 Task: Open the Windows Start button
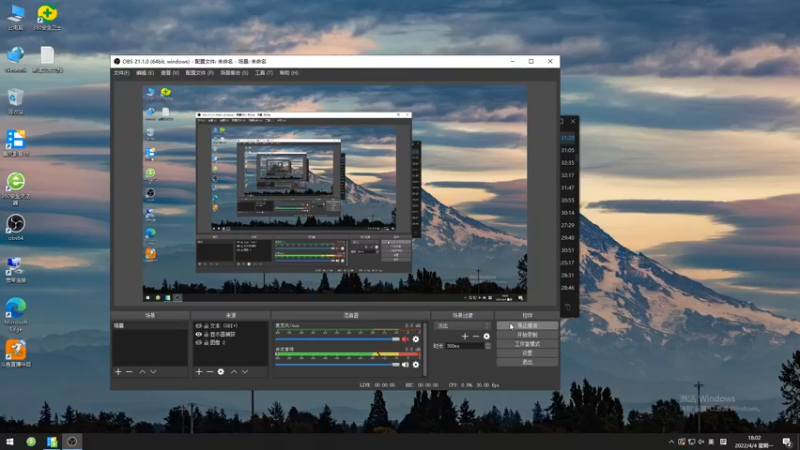10,441
